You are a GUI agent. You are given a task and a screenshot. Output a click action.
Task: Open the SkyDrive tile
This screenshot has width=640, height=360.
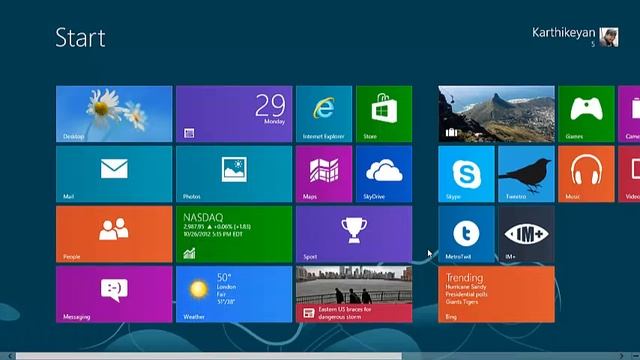(384, 174)
